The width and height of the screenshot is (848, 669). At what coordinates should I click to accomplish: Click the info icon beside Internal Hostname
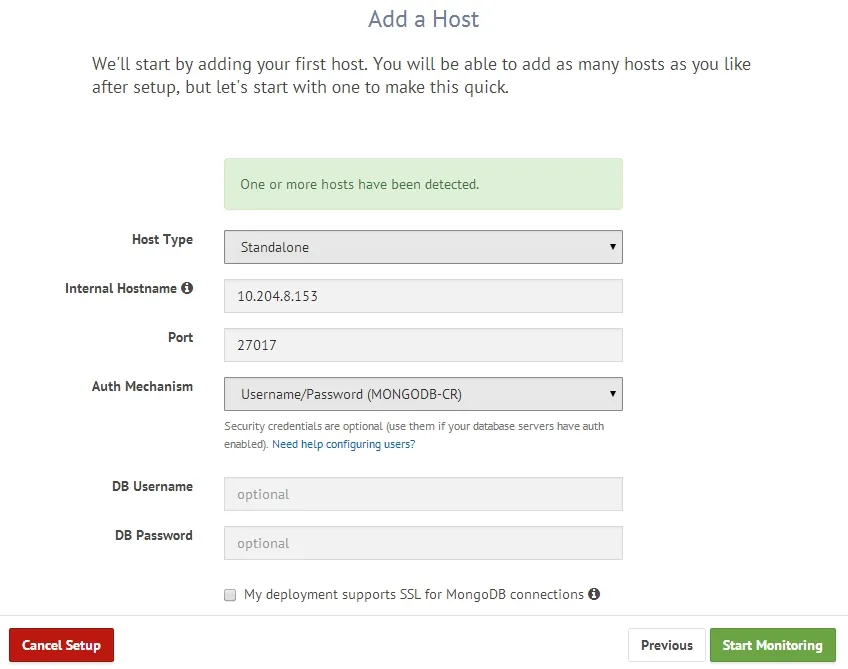click(188, 288)
